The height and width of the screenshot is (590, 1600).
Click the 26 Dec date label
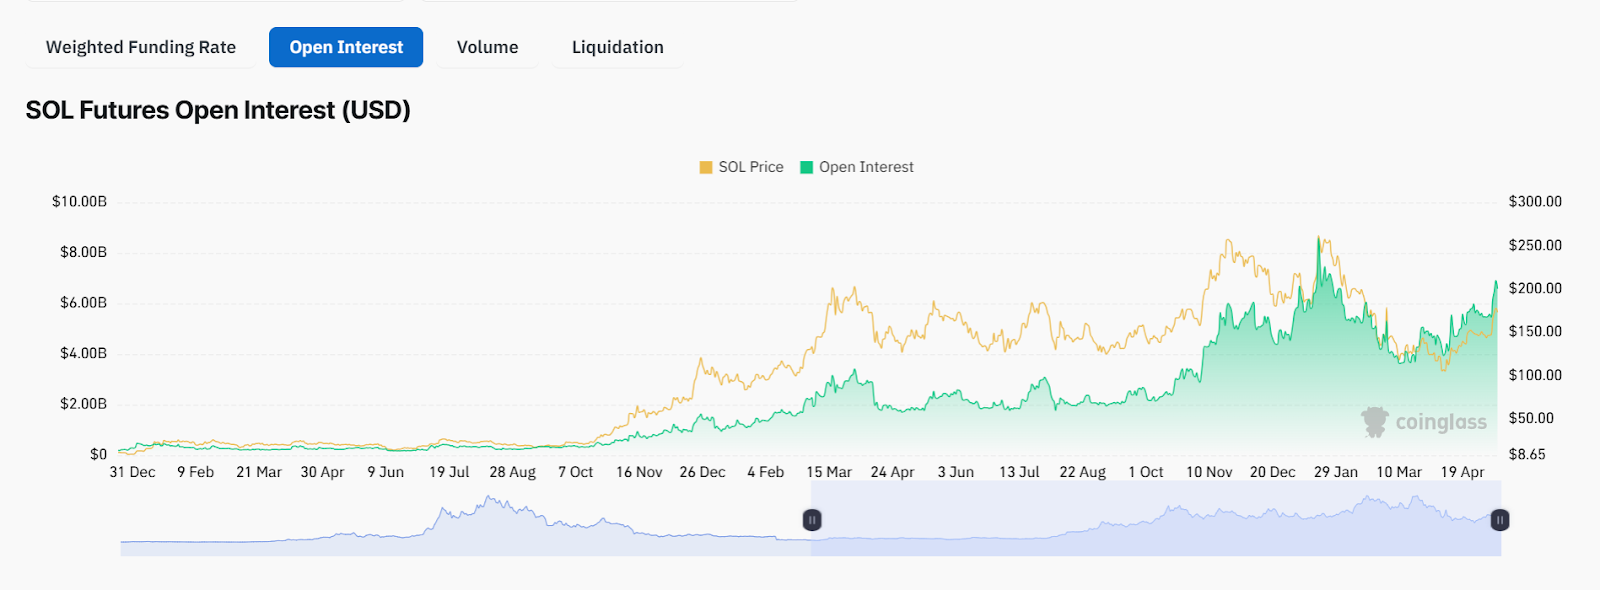pyautogui.click(x=703, y=472)
